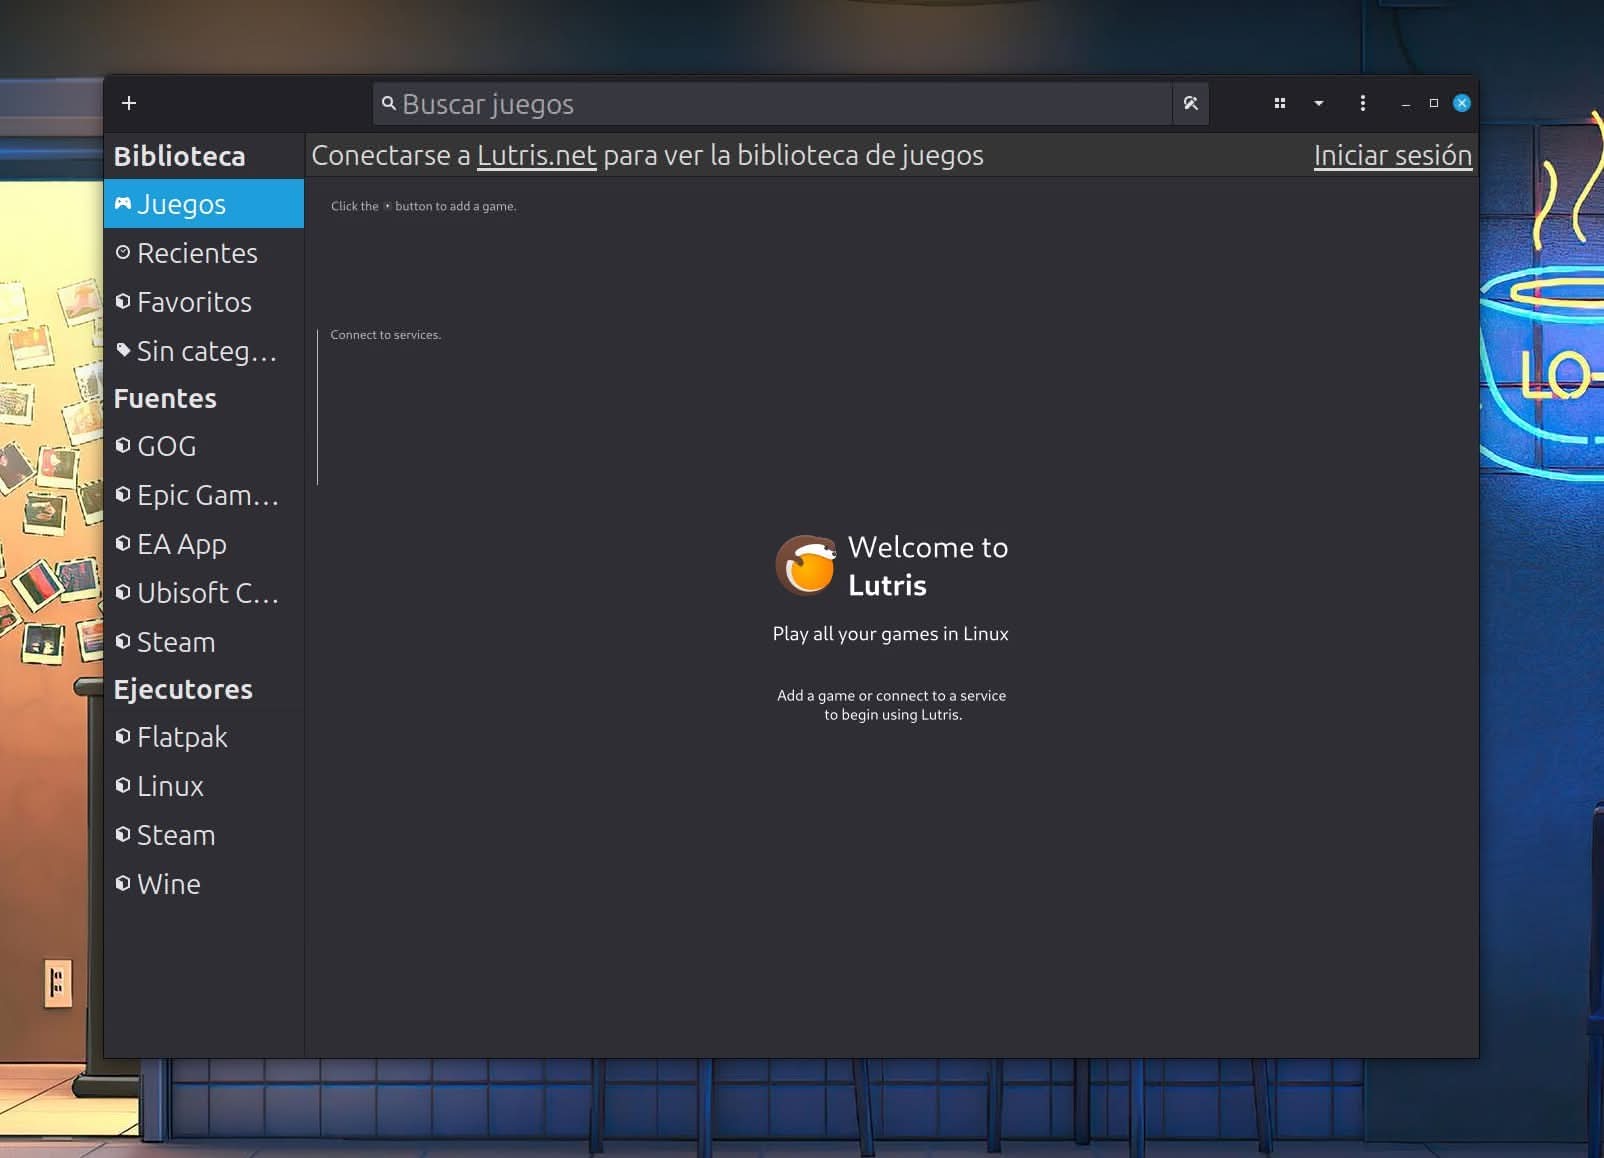Screen dimensions: 1604x1158
Task: Show Recientes games list
Action: tap(197, 253)
